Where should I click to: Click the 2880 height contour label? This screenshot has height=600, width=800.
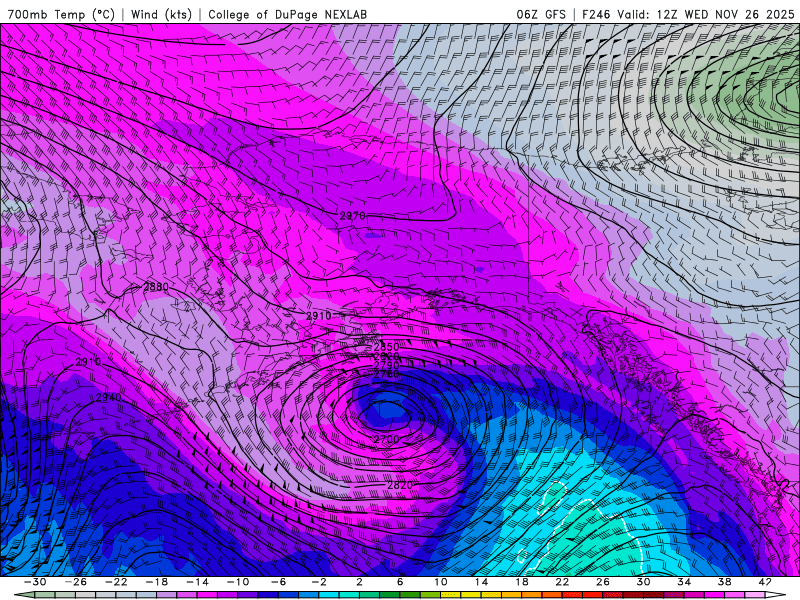tap(156, 287)
